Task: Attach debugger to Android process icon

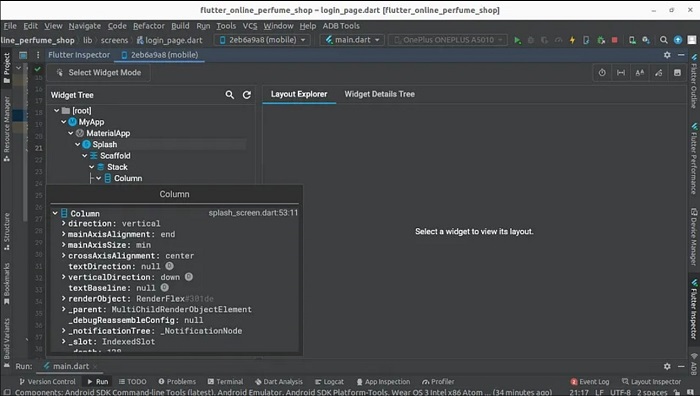Action: tap(601, 40)
